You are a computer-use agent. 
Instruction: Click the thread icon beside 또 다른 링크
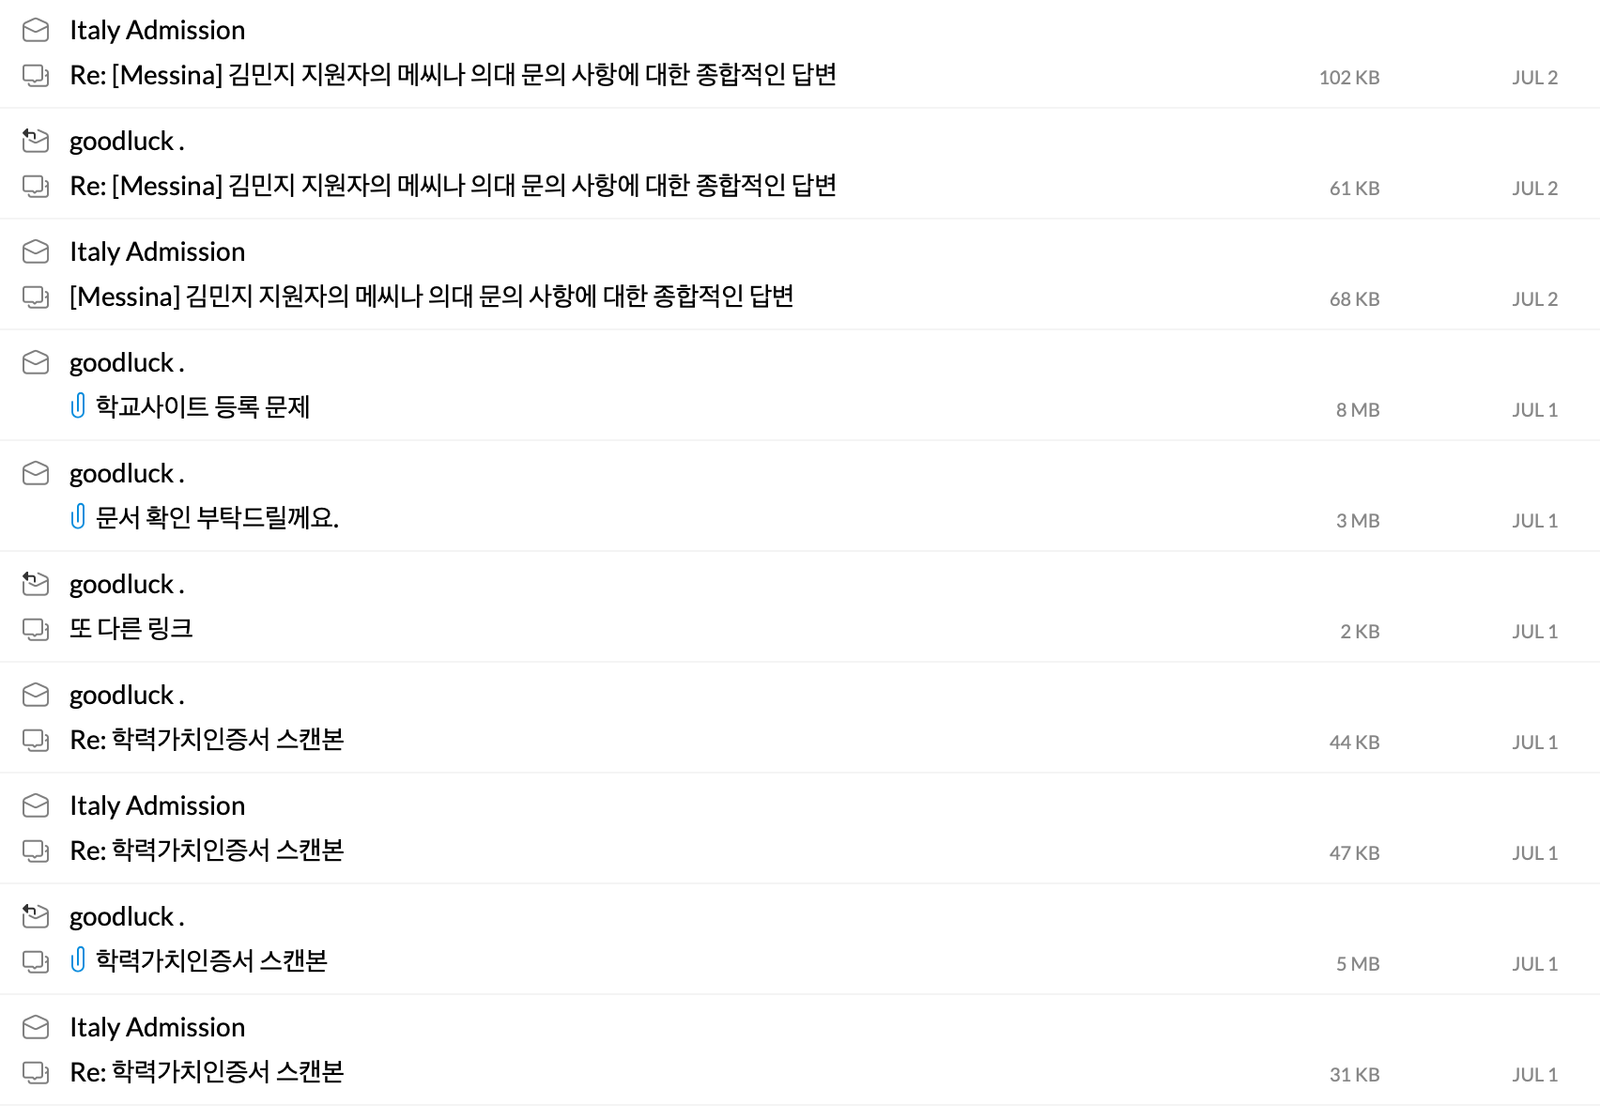point(36,629)
